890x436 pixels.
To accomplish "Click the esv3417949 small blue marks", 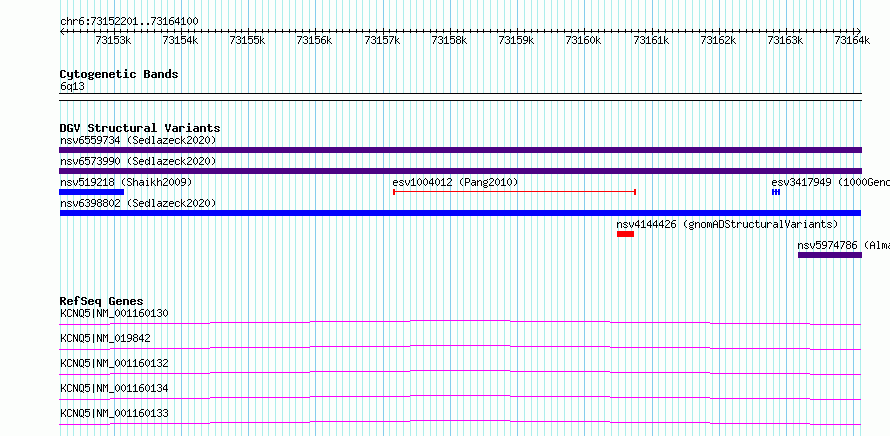I will pyautogui.click(x=776, y=192).
